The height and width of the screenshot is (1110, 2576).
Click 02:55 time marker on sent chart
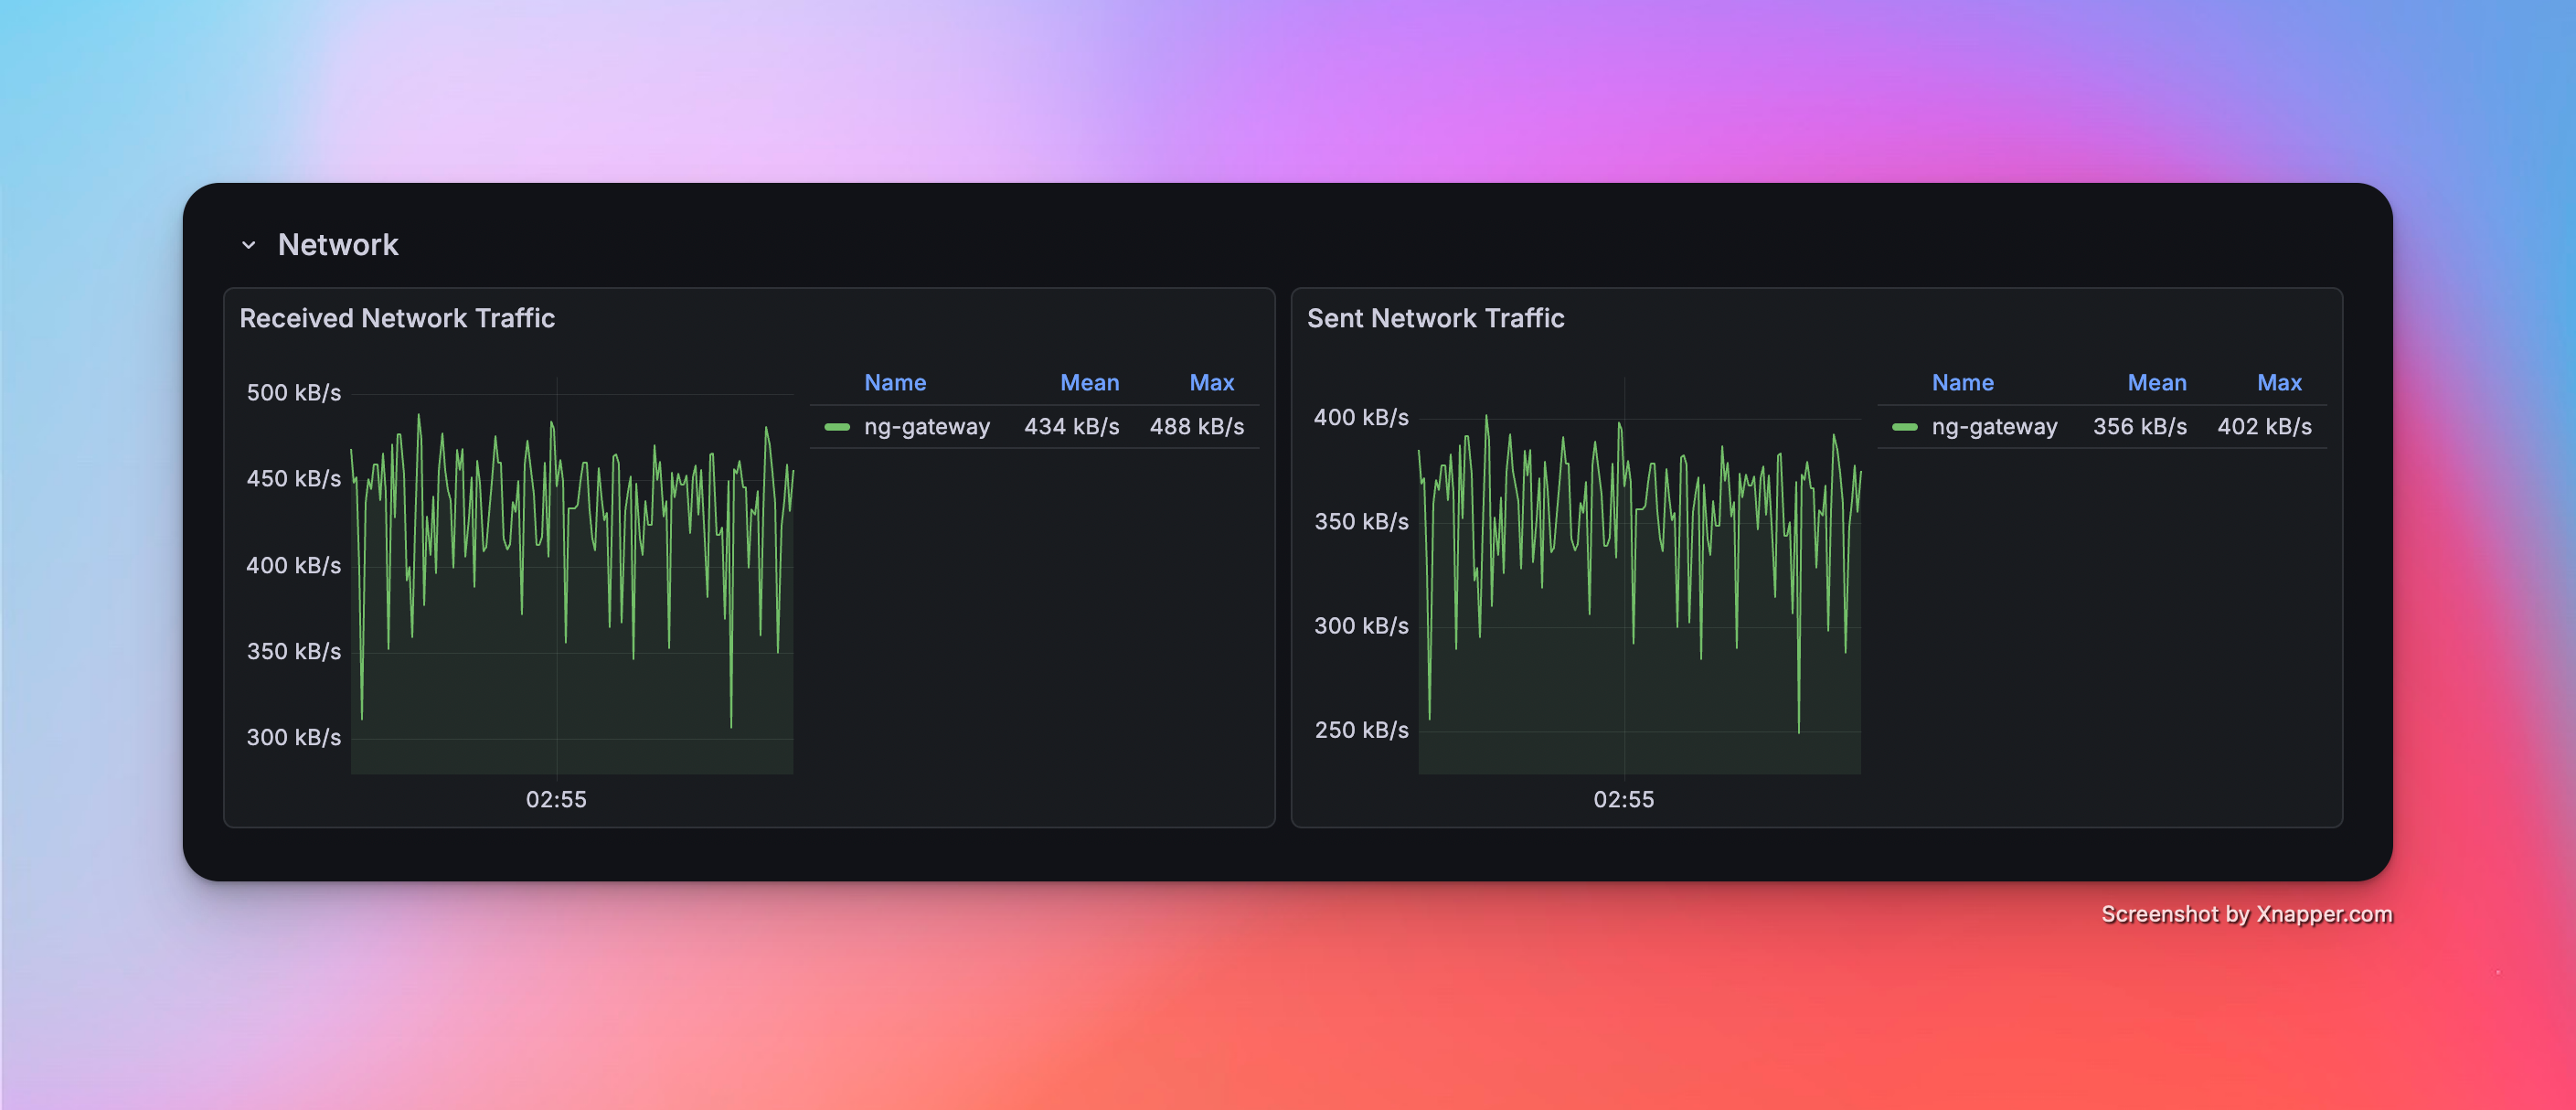click(1623, 799)
